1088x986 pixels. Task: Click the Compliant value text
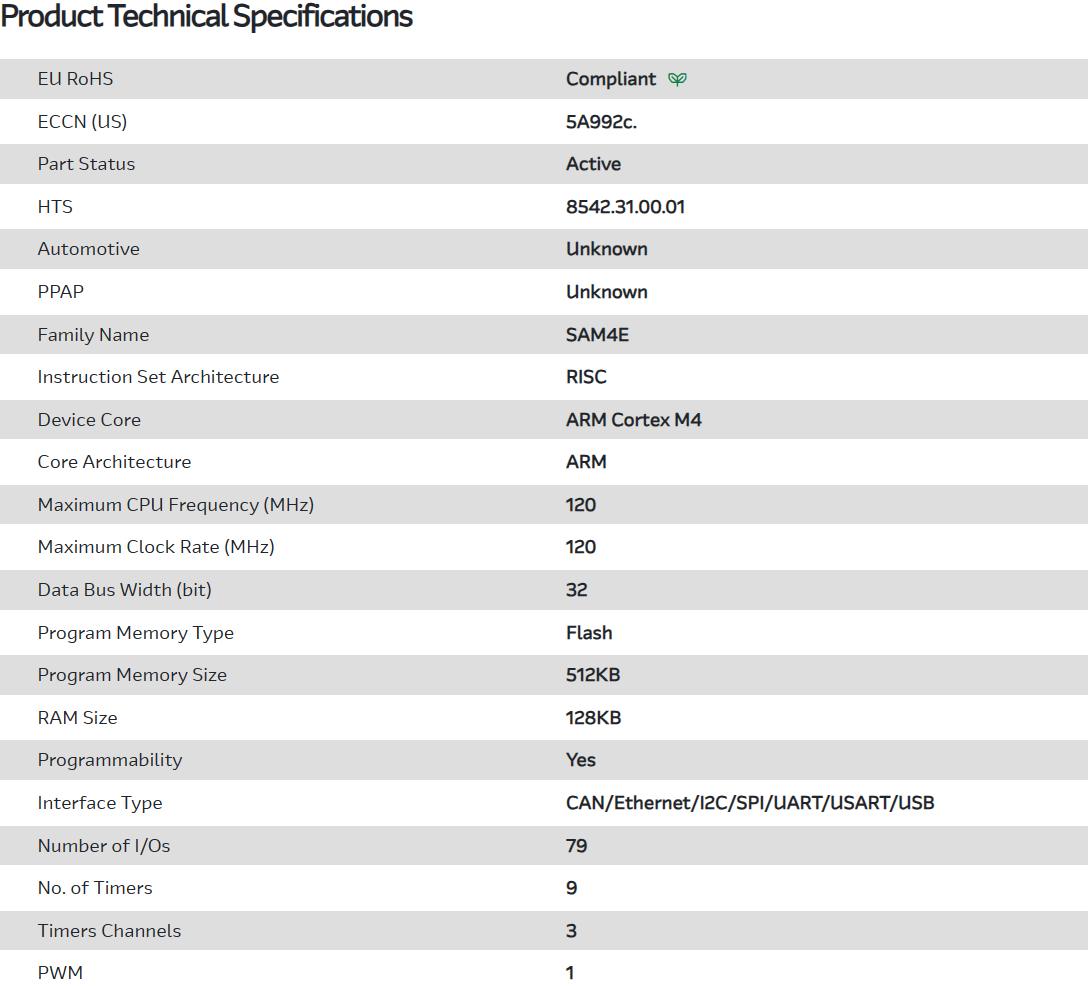point(611,79)
